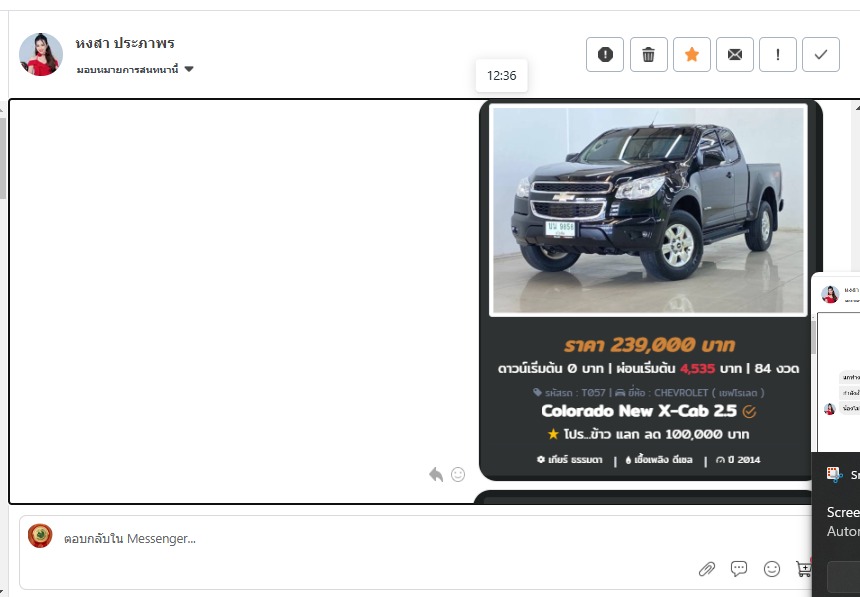Click the manual gear label เกียร์ ธรรมดา
Viewport: 860px width, 597px height.
pos(569,460)
